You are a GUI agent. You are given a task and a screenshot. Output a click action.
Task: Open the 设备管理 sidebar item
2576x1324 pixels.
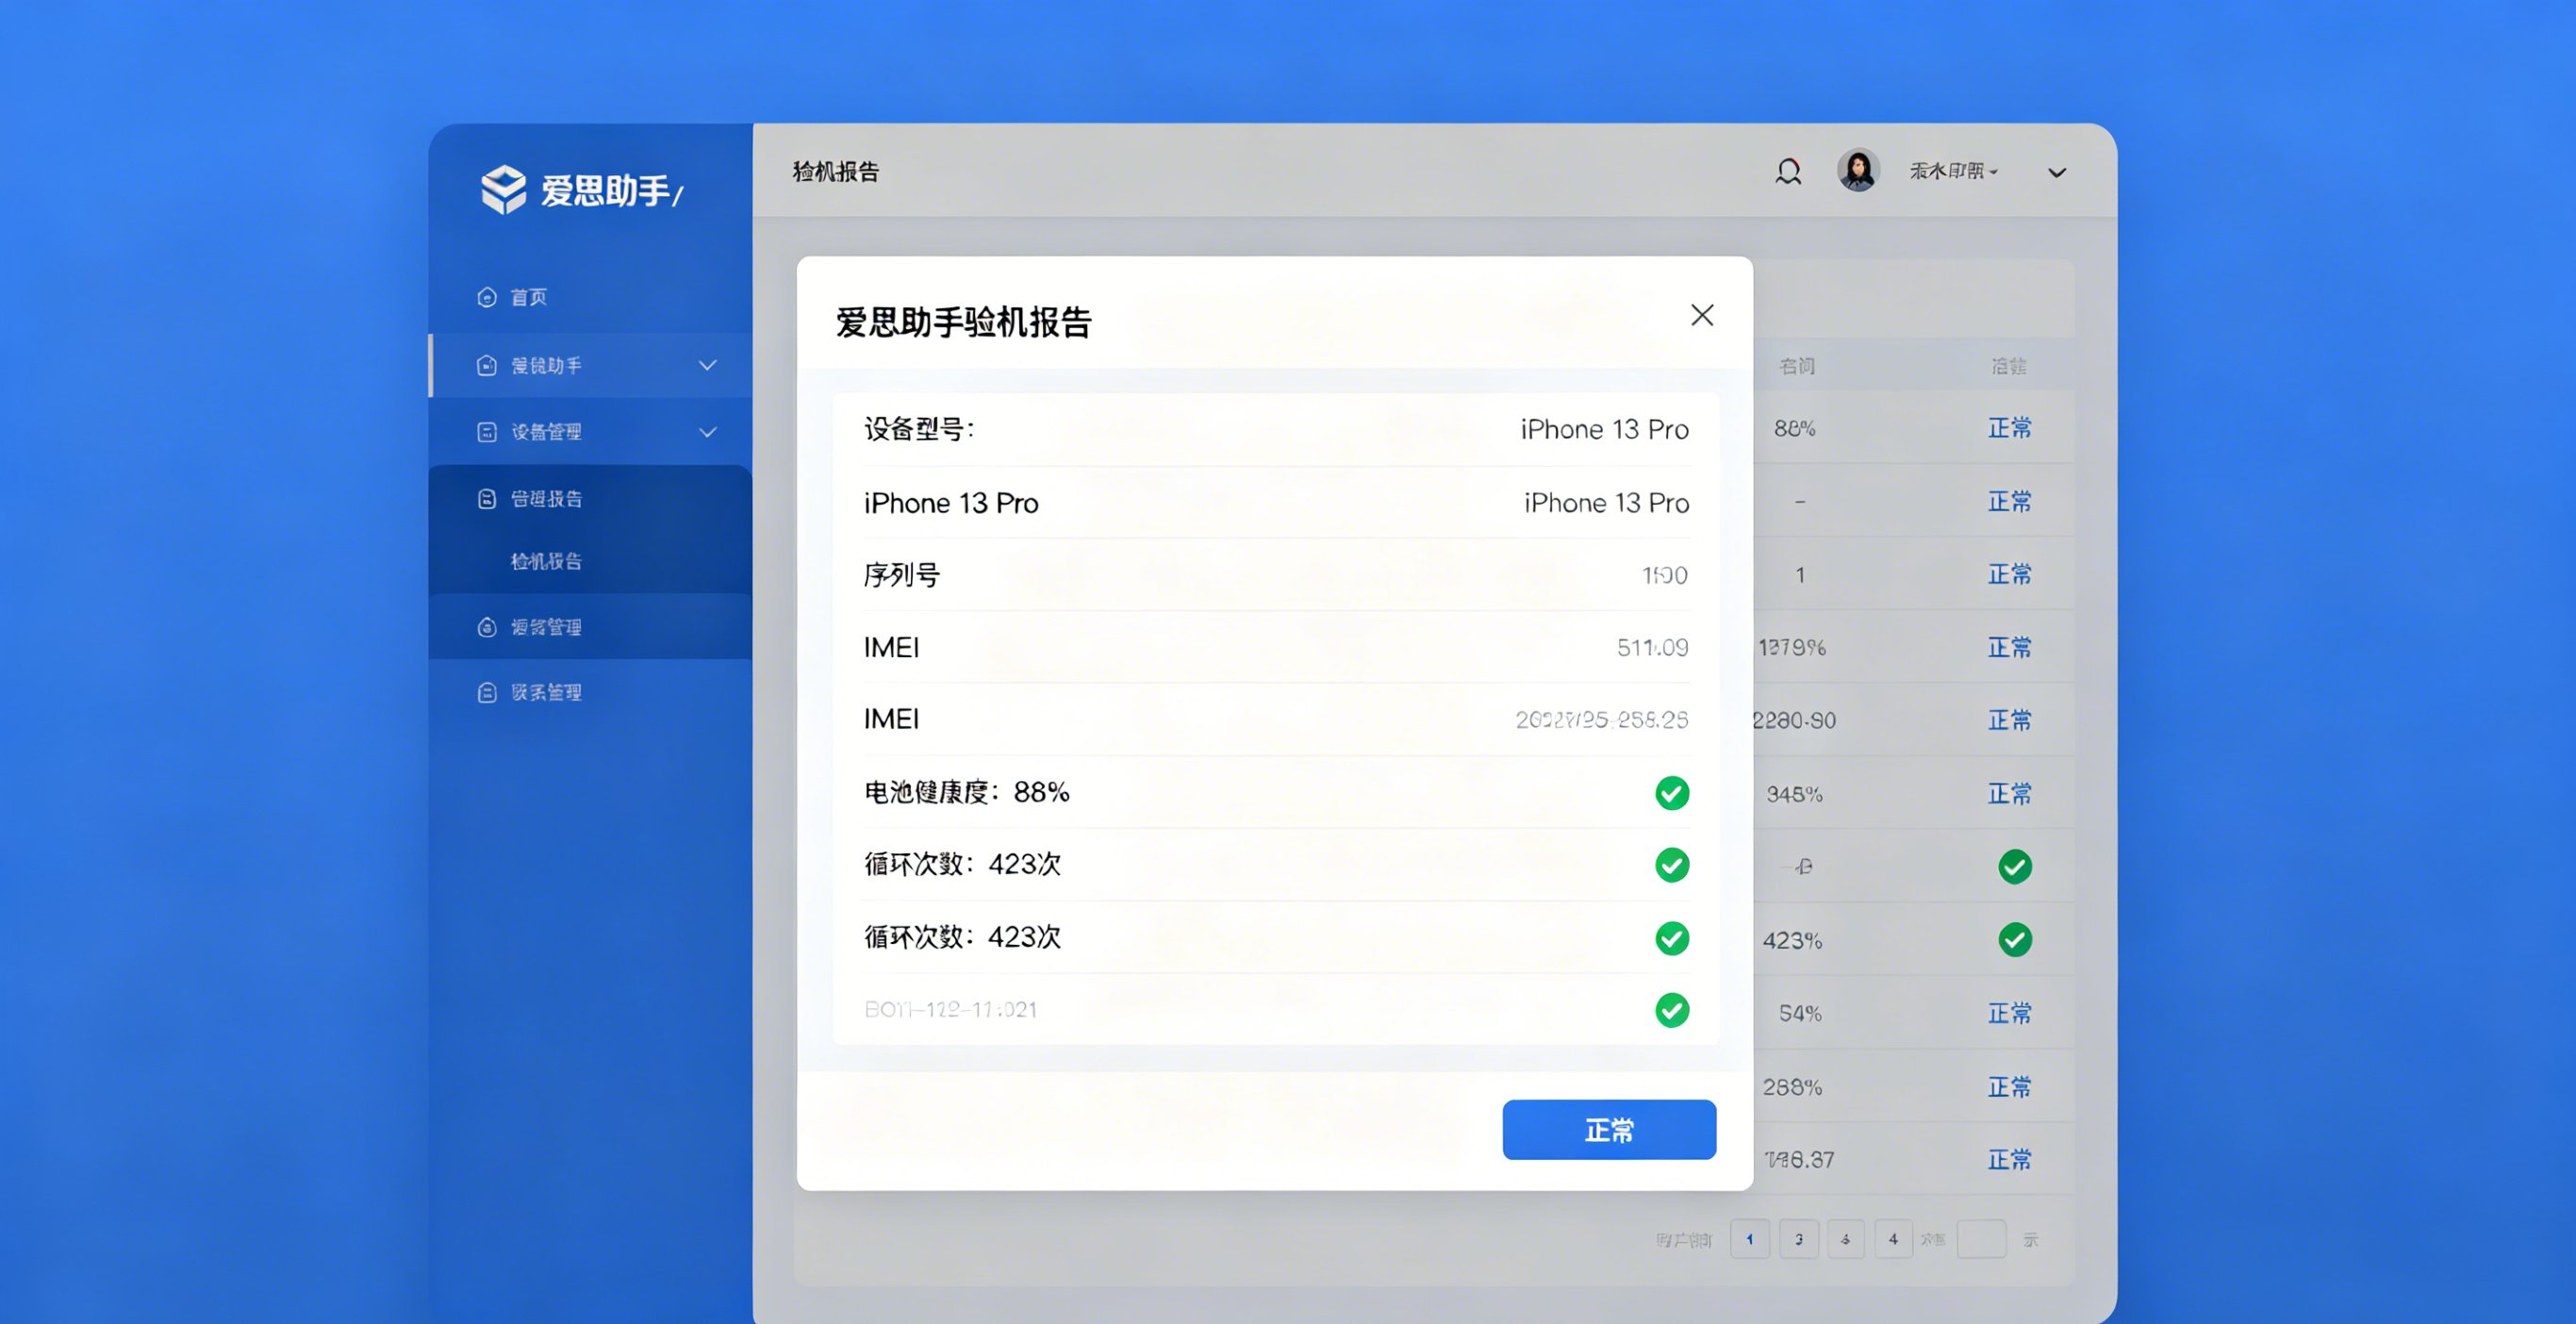point(590,432)
